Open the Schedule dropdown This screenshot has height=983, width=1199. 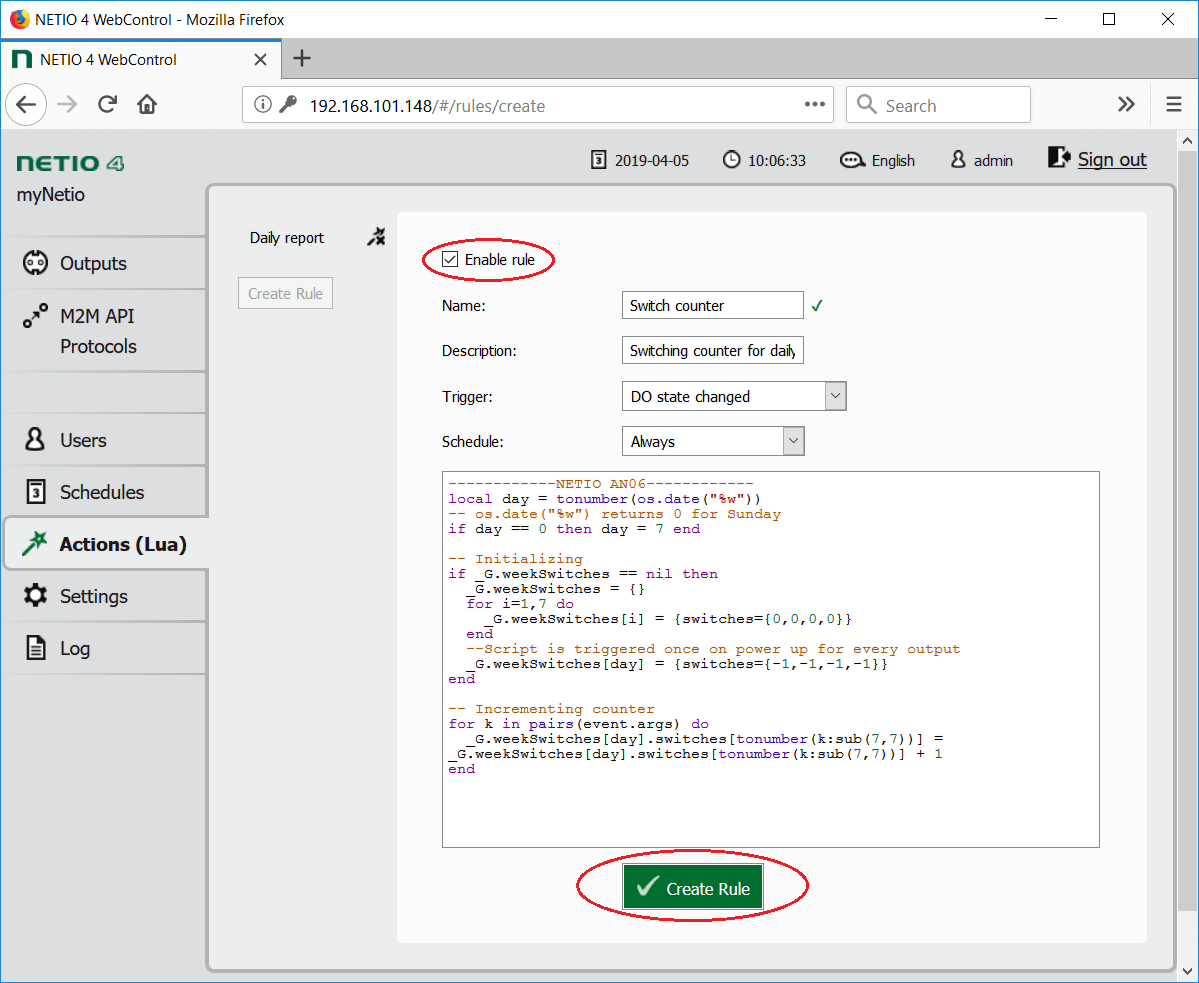click(x=713, y=441)
